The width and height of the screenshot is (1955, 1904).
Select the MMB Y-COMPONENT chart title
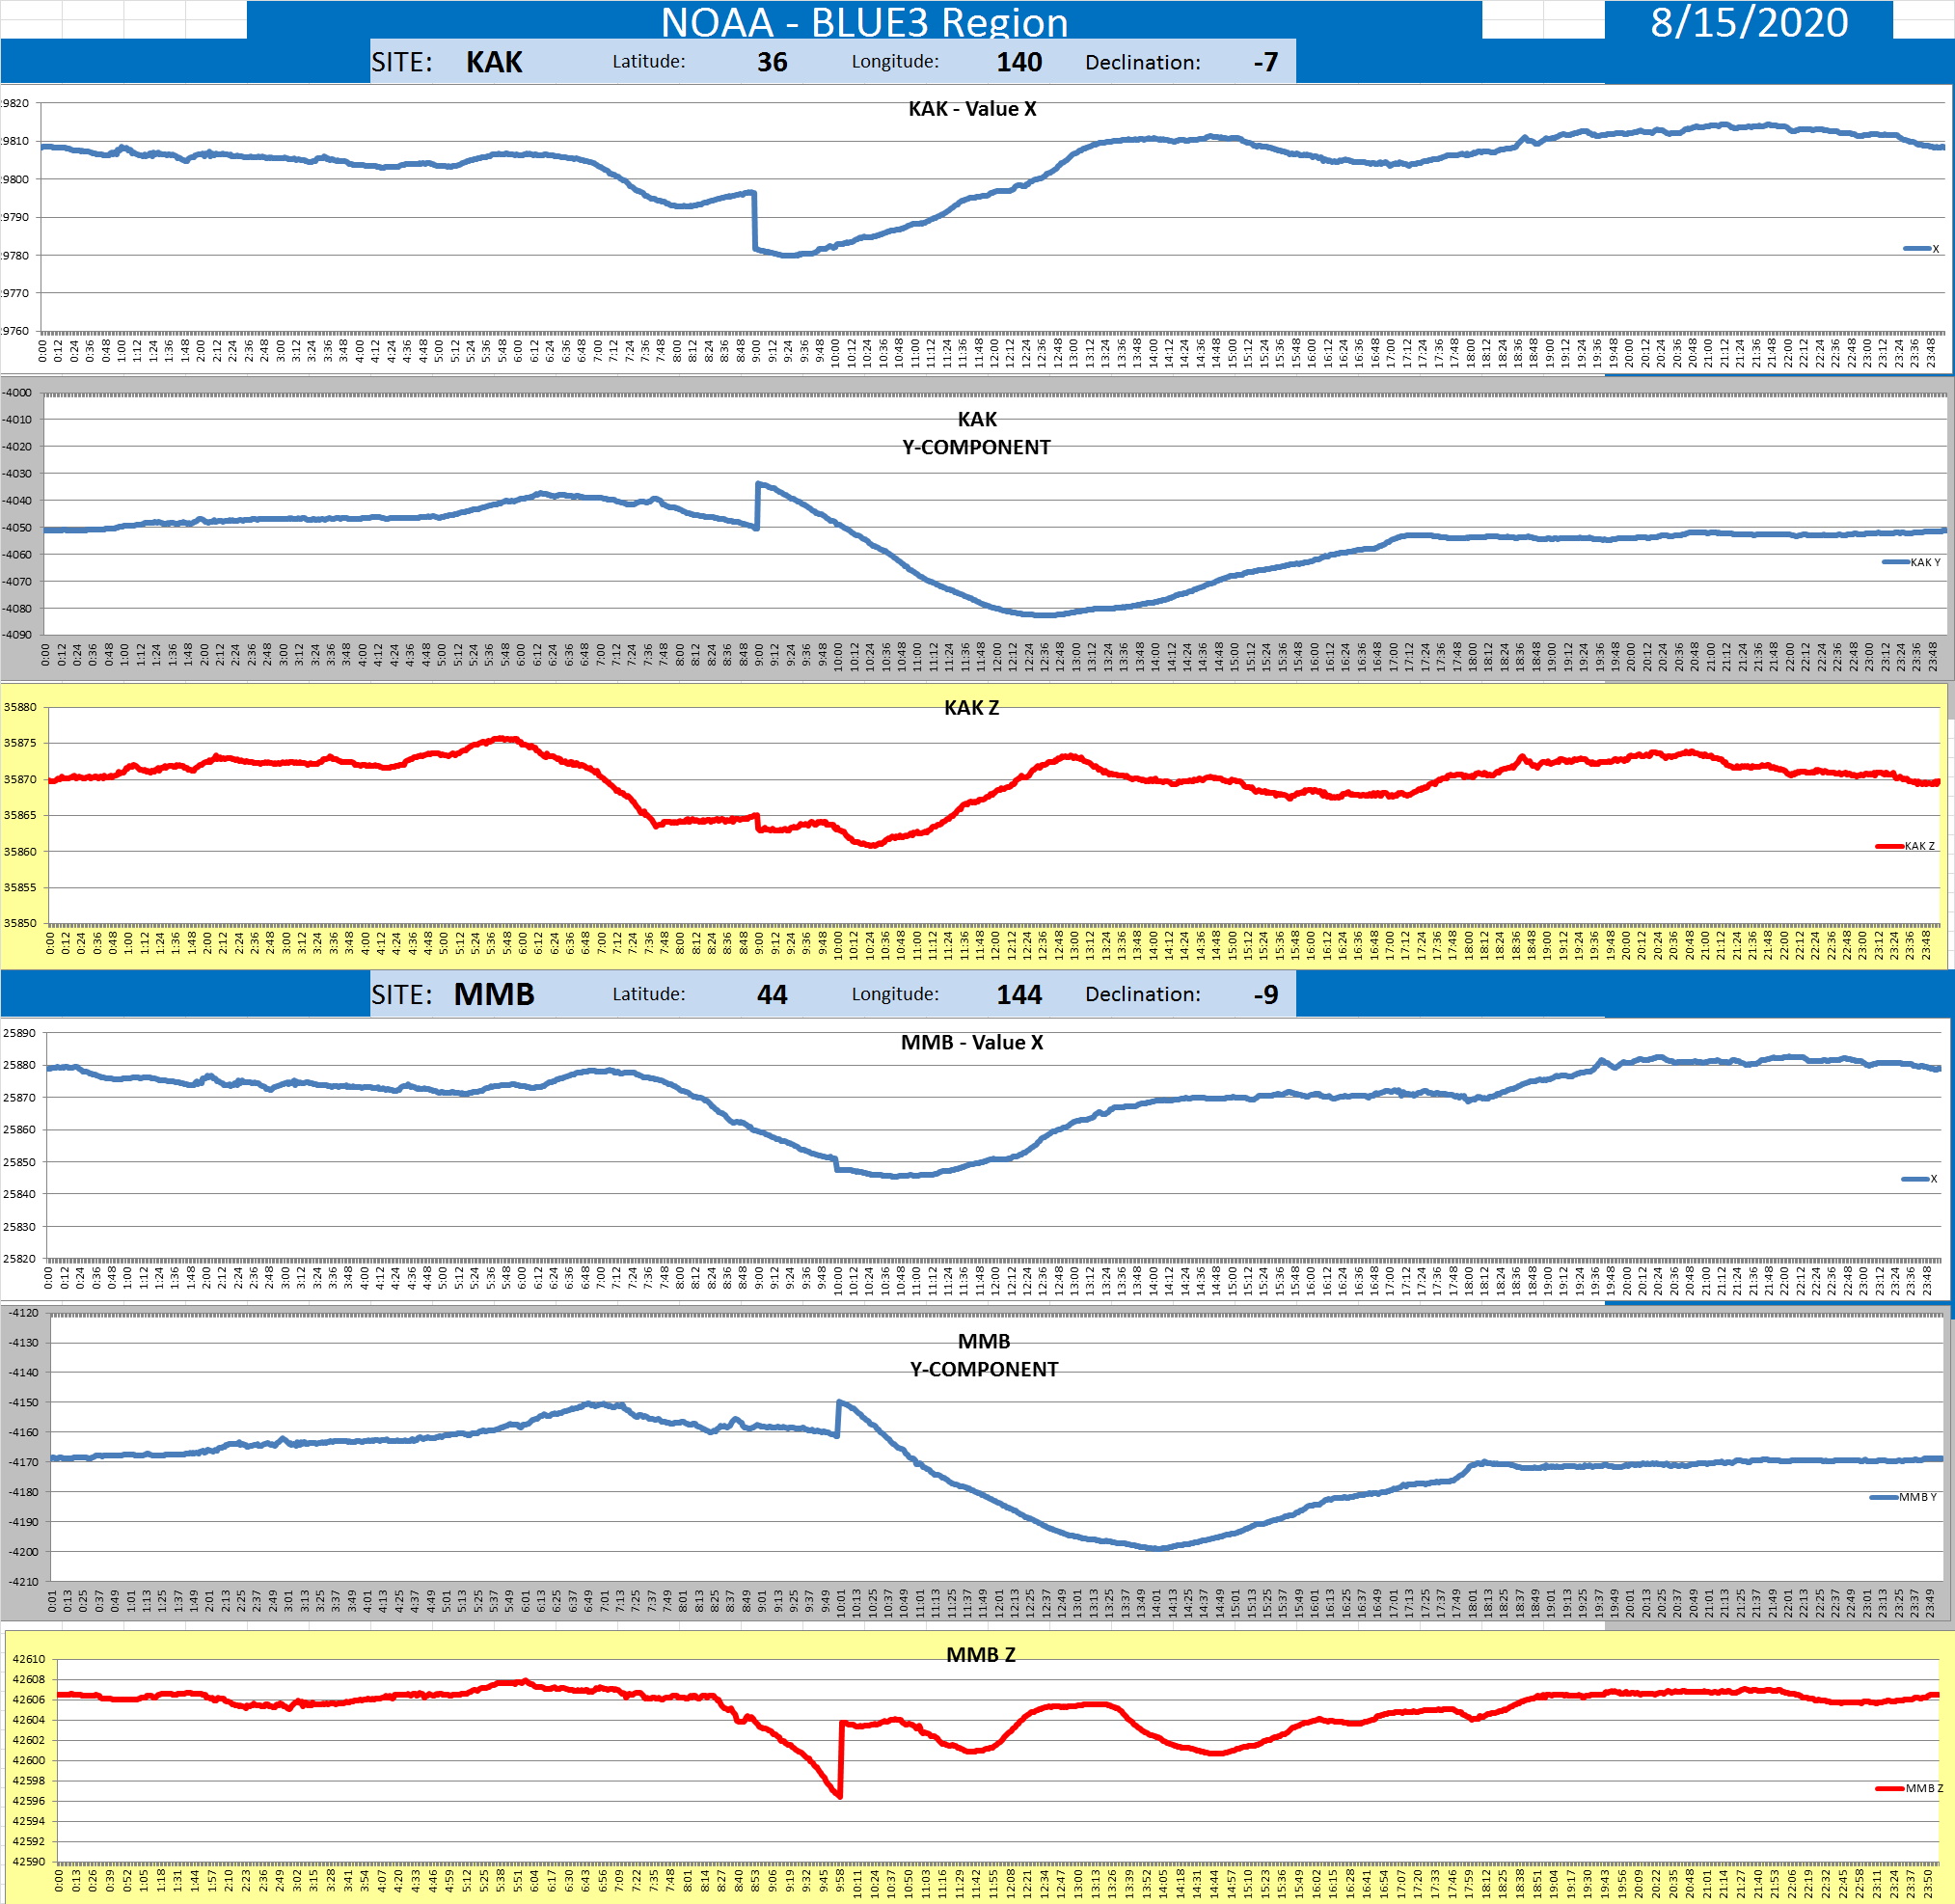click(983, 1355)
